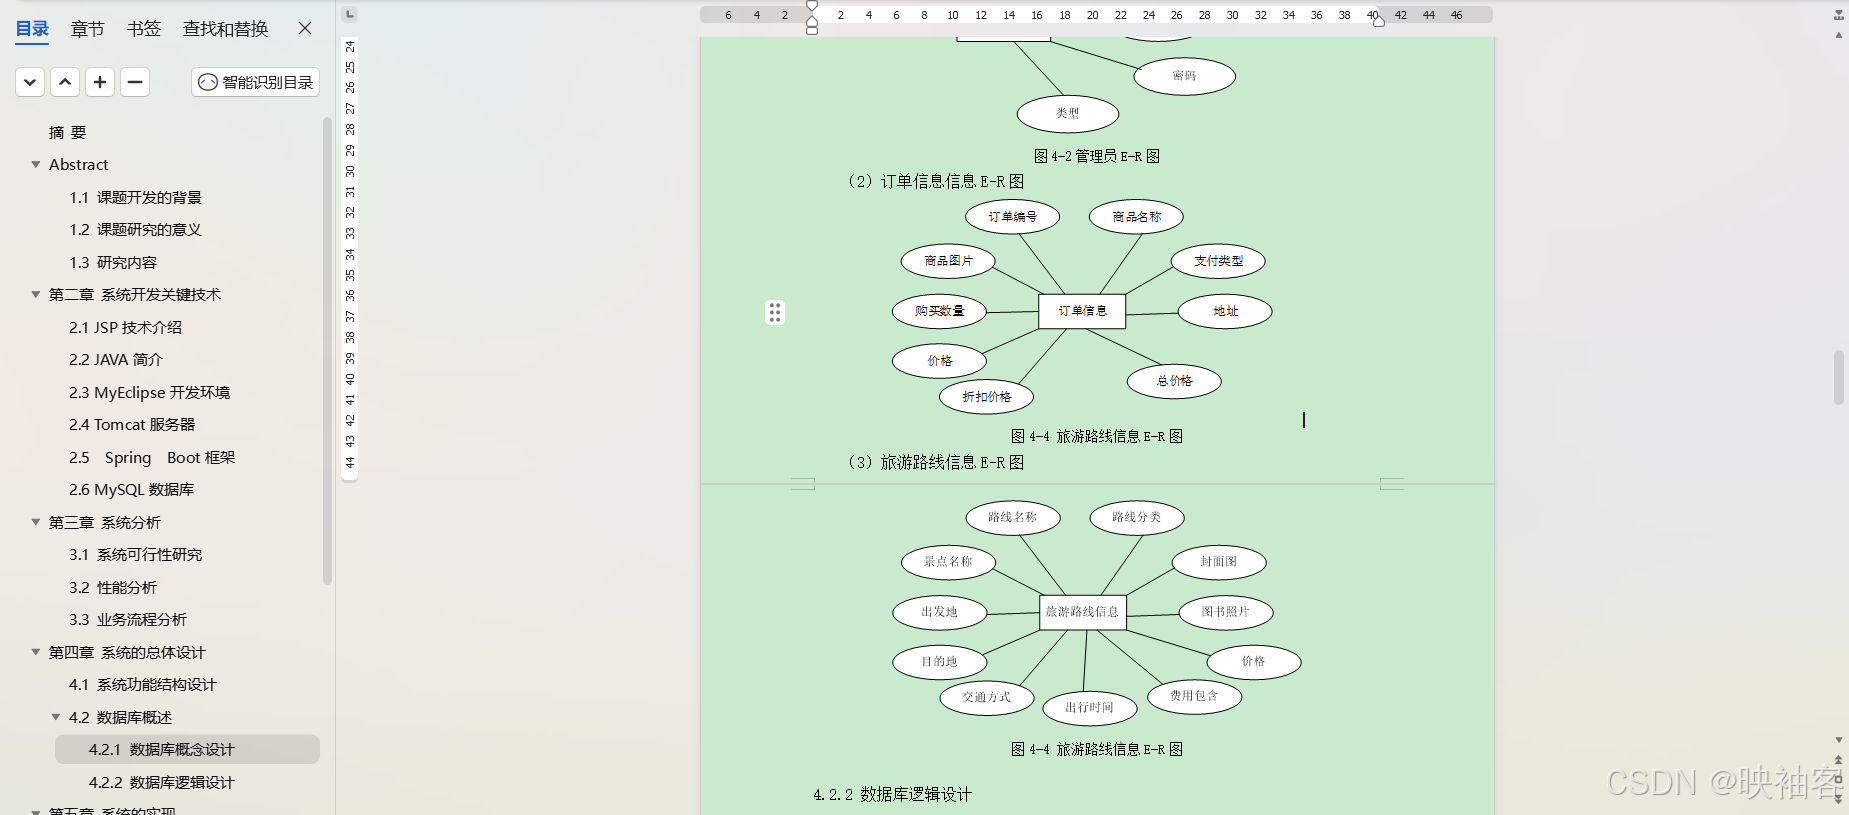This screenshot has width=1849, height=815.
Task: Click the 费用包含 ellipse
Action: (x=1194, y=696)
